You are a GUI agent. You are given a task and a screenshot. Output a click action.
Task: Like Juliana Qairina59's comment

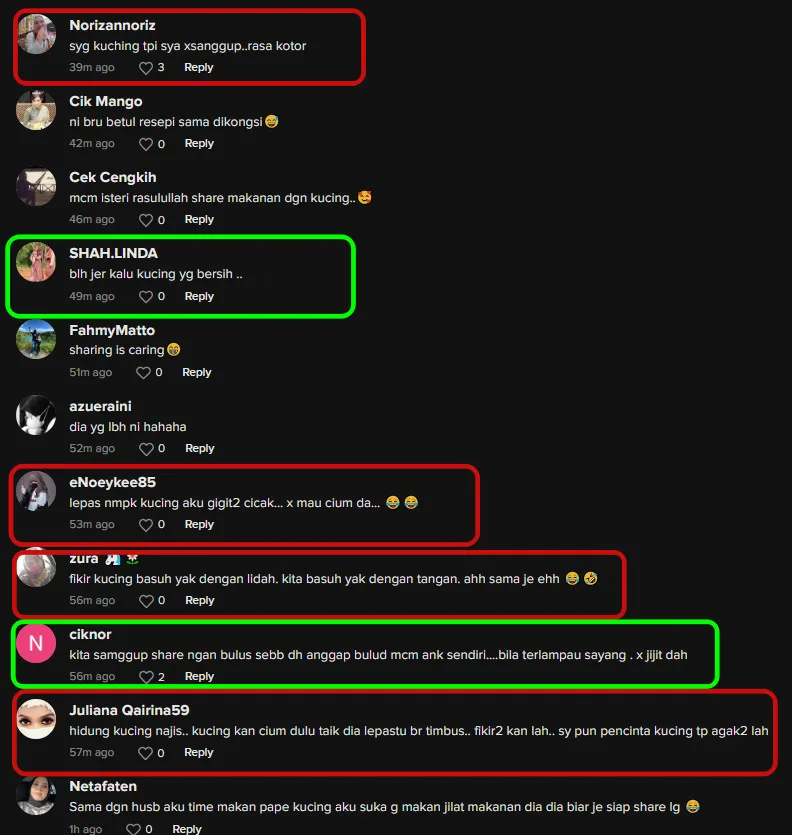145,753
